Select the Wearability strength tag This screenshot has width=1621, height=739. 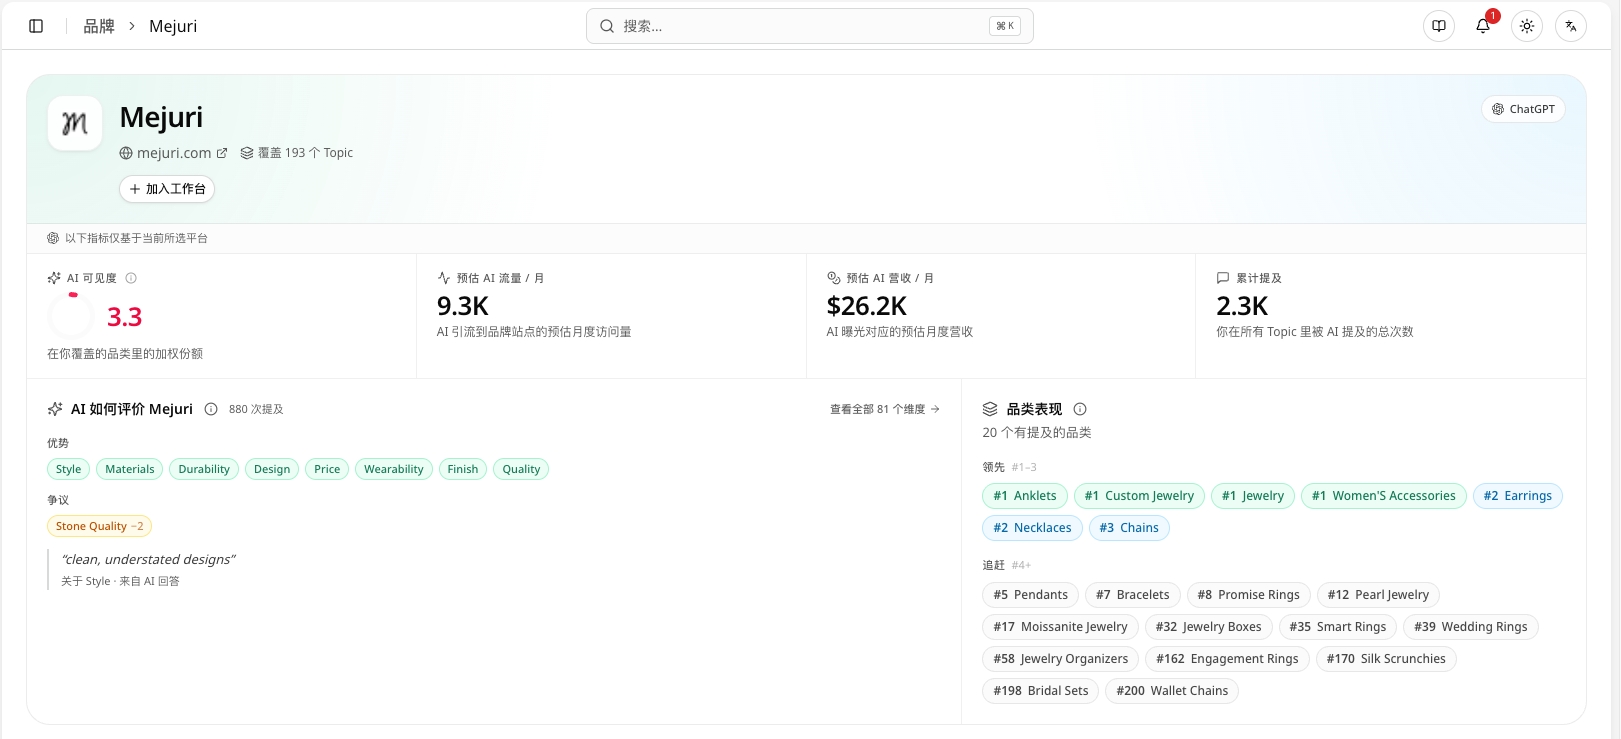click(394, 469)
